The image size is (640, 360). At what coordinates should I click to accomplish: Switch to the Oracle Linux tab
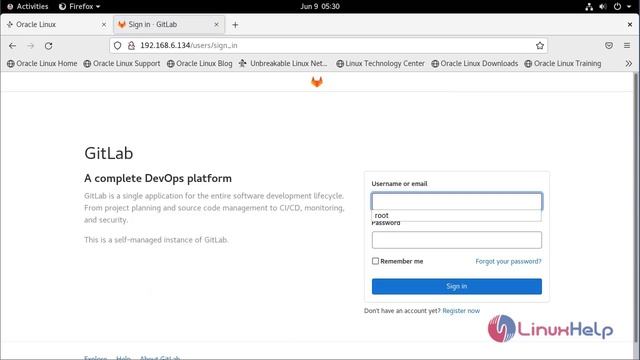coord(56,24)
